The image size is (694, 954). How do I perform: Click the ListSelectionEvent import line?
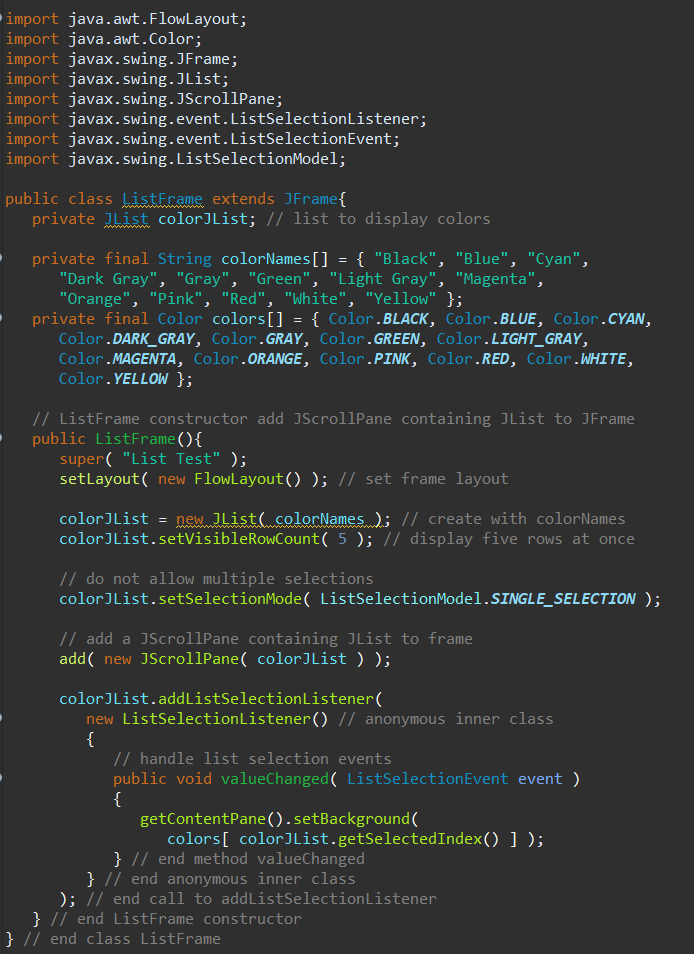(x=203, y=139)
